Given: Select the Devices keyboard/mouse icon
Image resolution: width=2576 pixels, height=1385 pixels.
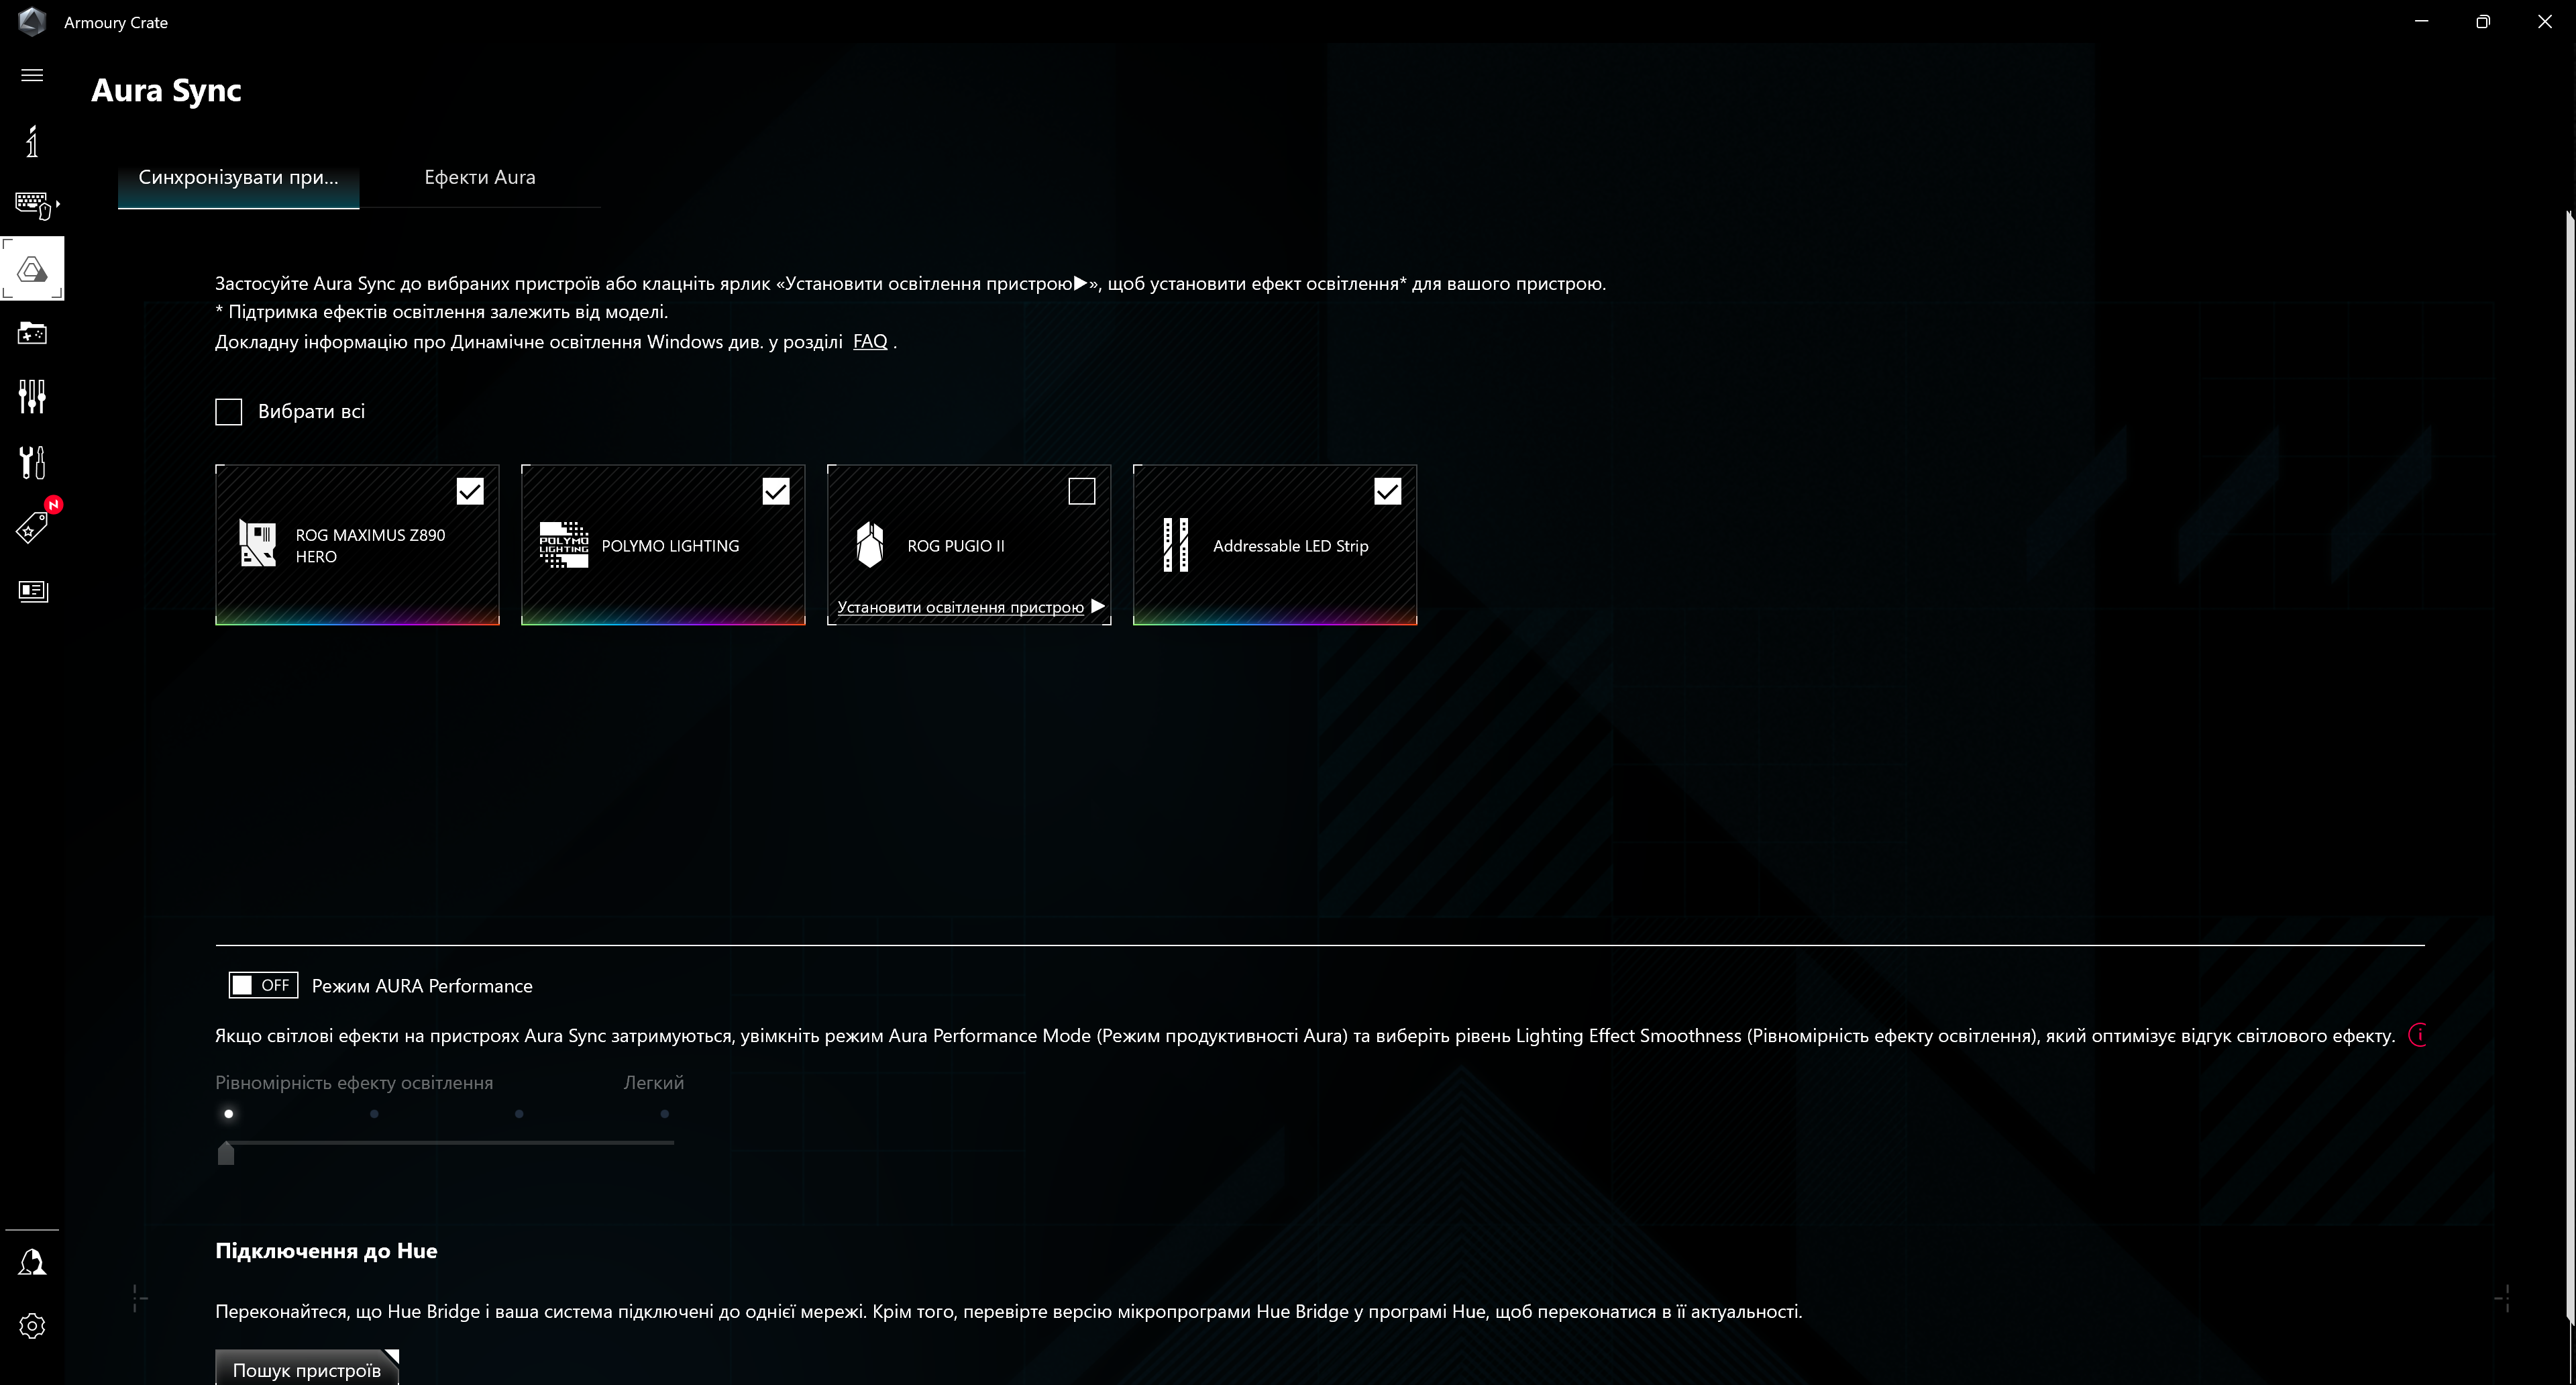Looking at the screenshot, I should click(x=32, y=203).
